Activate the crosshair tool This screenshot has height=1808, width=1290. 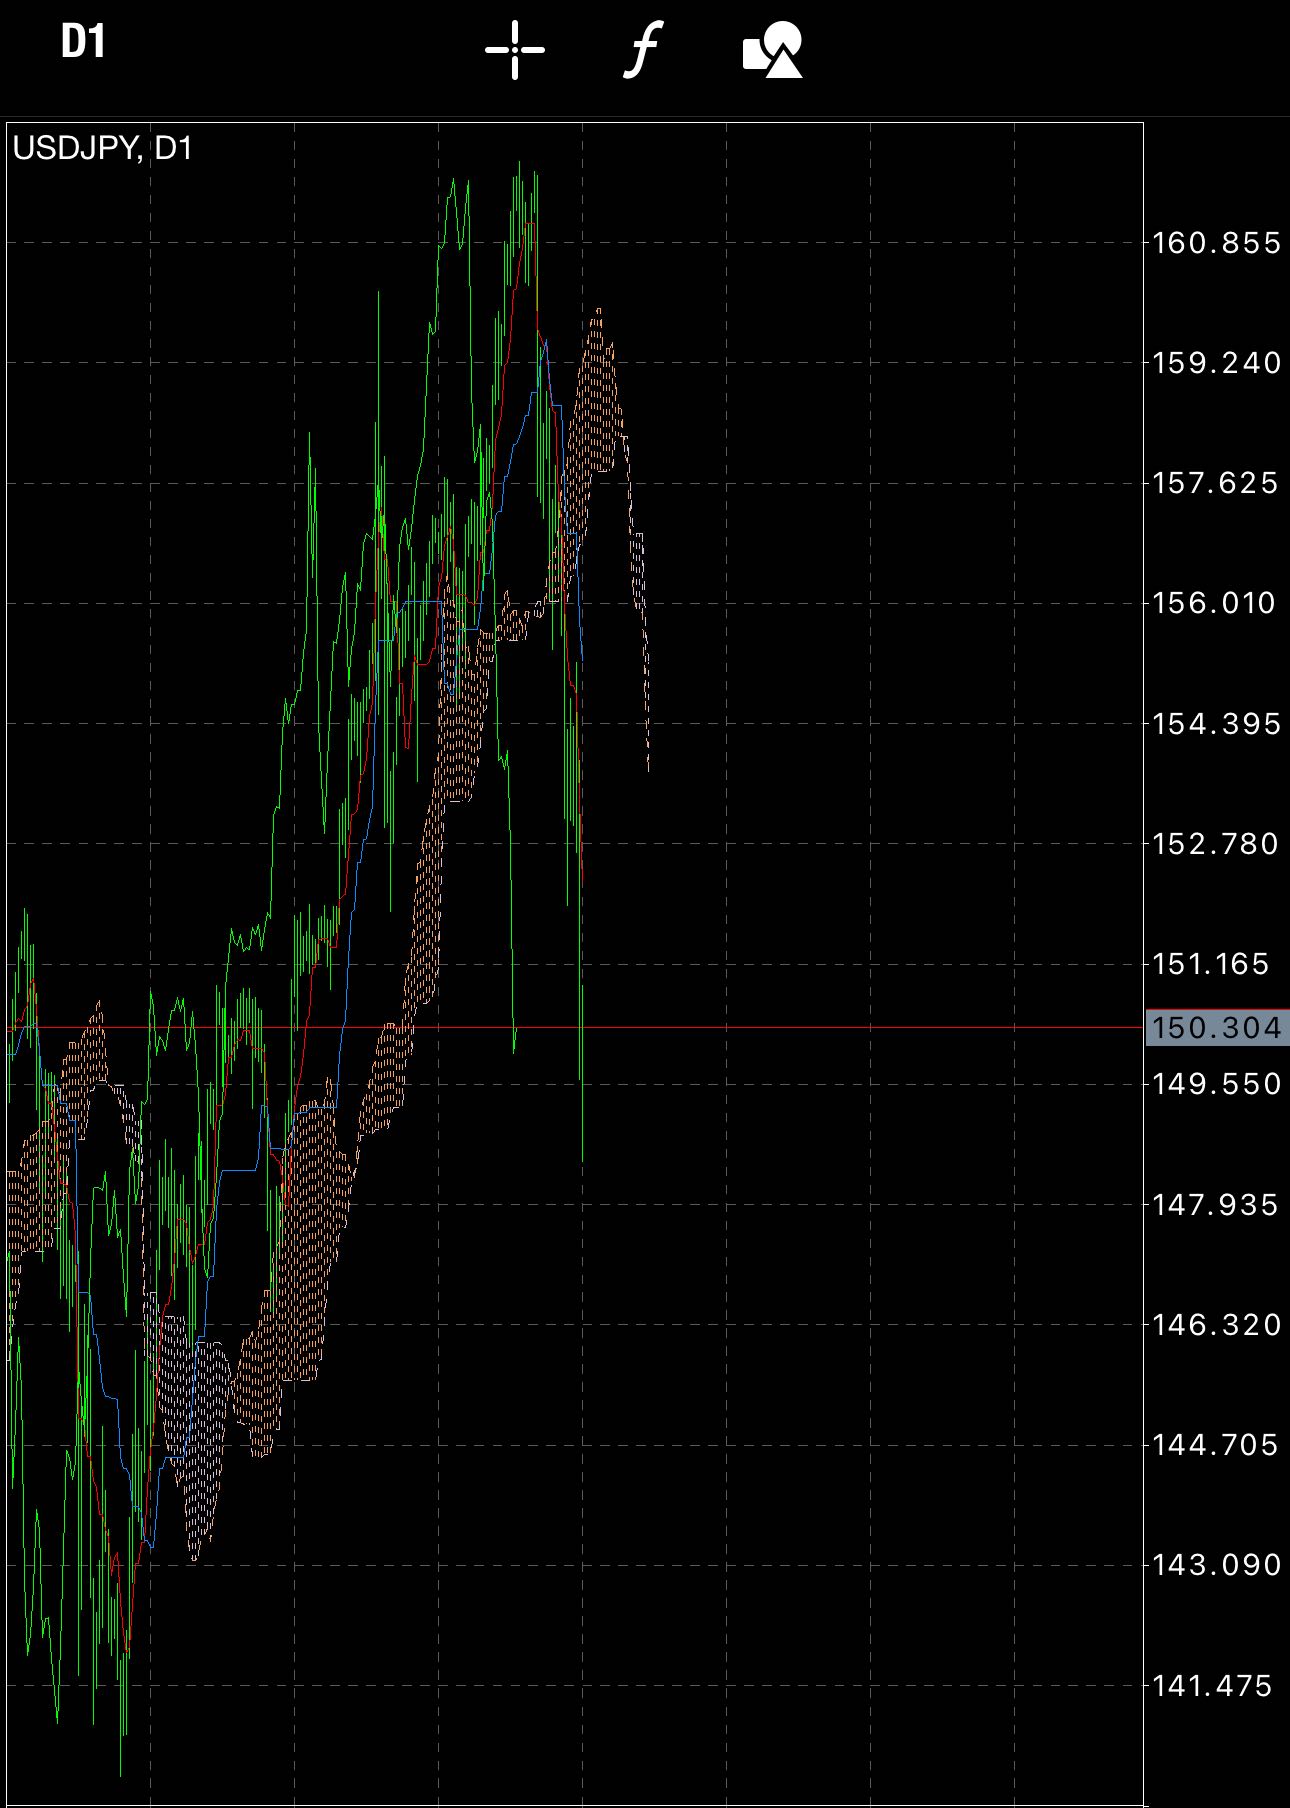515,49
